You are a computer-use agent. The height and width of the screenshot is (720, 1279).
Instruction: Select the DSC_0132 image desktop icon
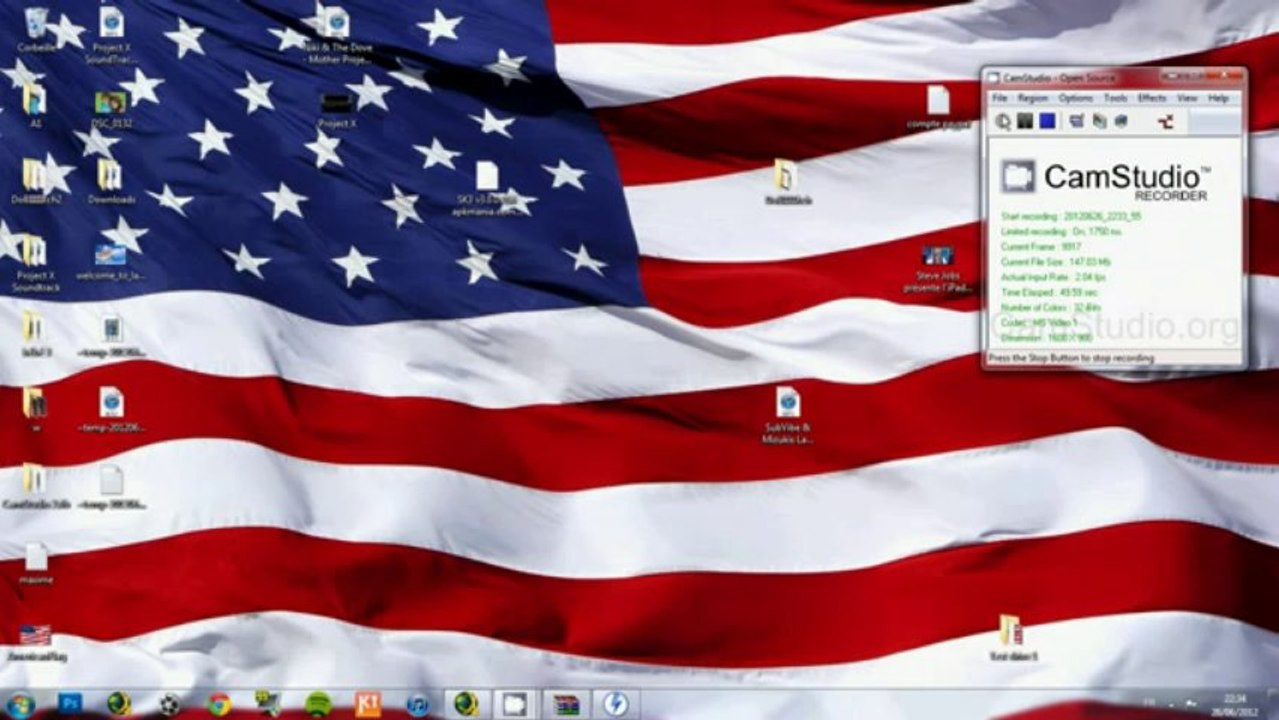coord(111,109)
